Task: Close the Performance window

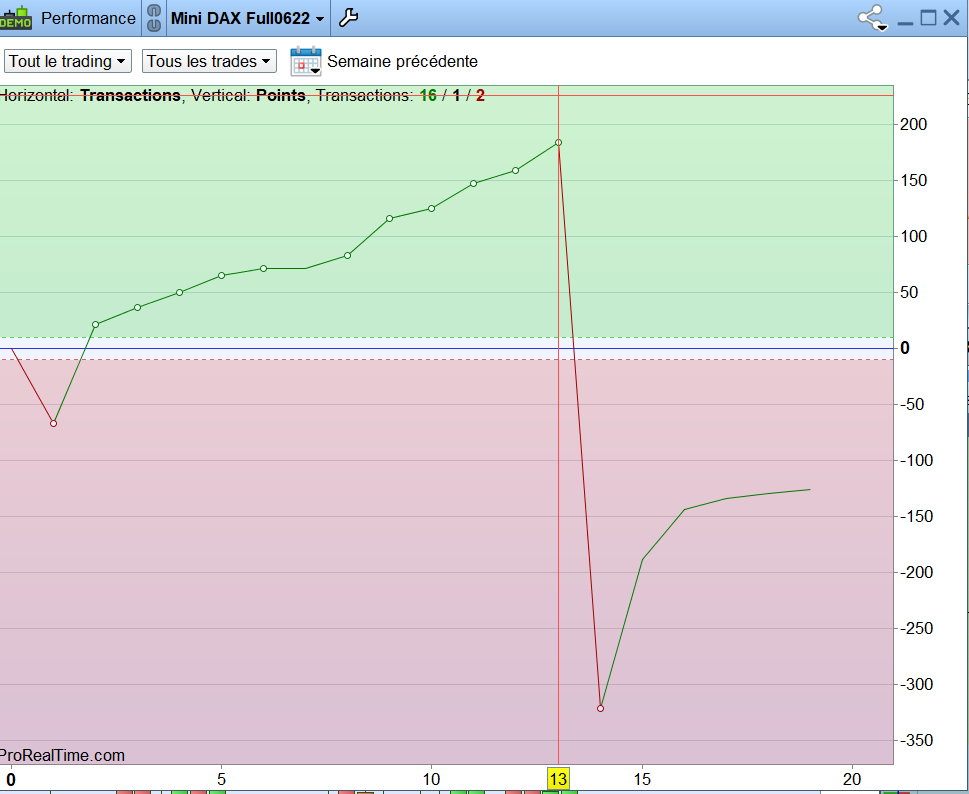Action: click(952, 18)
